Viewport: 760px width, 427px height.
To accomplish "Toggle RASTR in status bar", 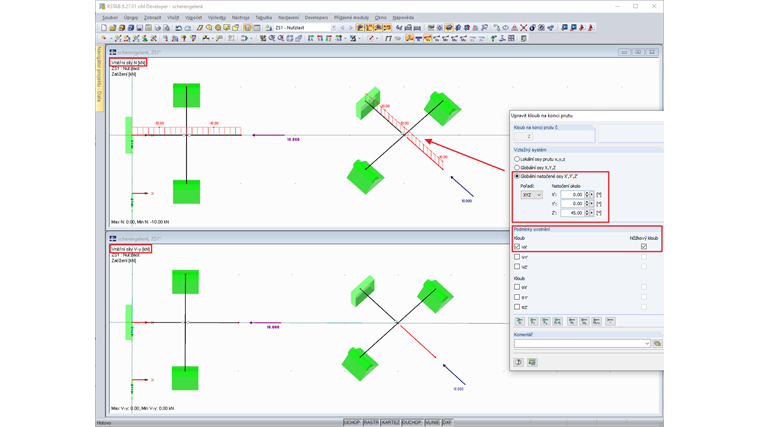I will [x=371, y=423].
